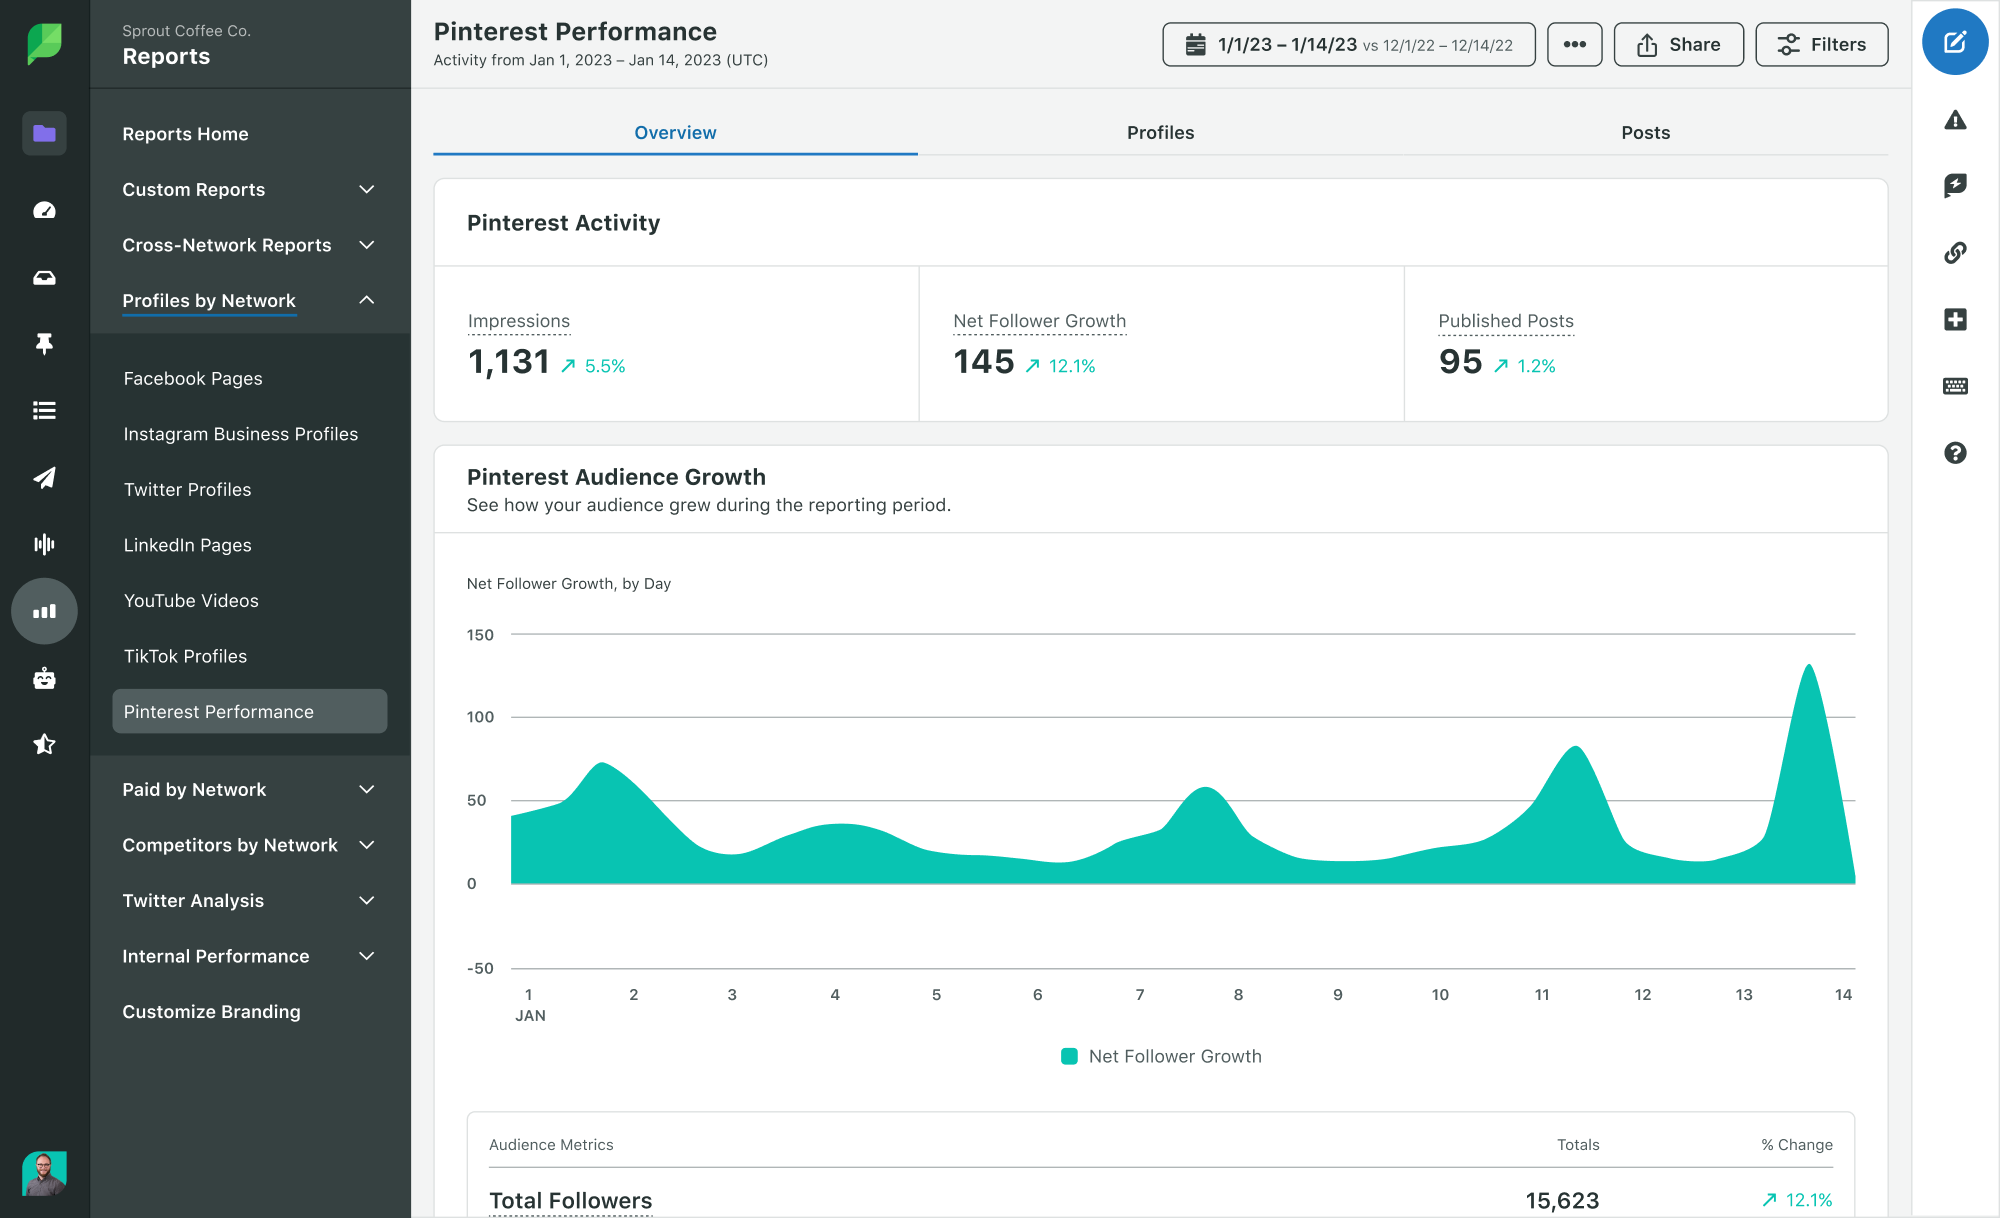Viewport: 2000px width, 1218px height.
Task: Open Customize Branding
Action: click(x=211, y=1012)
